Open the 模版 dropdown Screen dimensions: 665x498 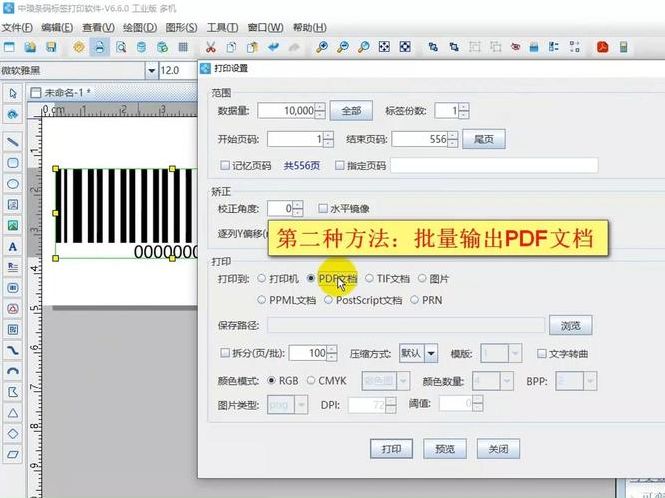[515, 353]
